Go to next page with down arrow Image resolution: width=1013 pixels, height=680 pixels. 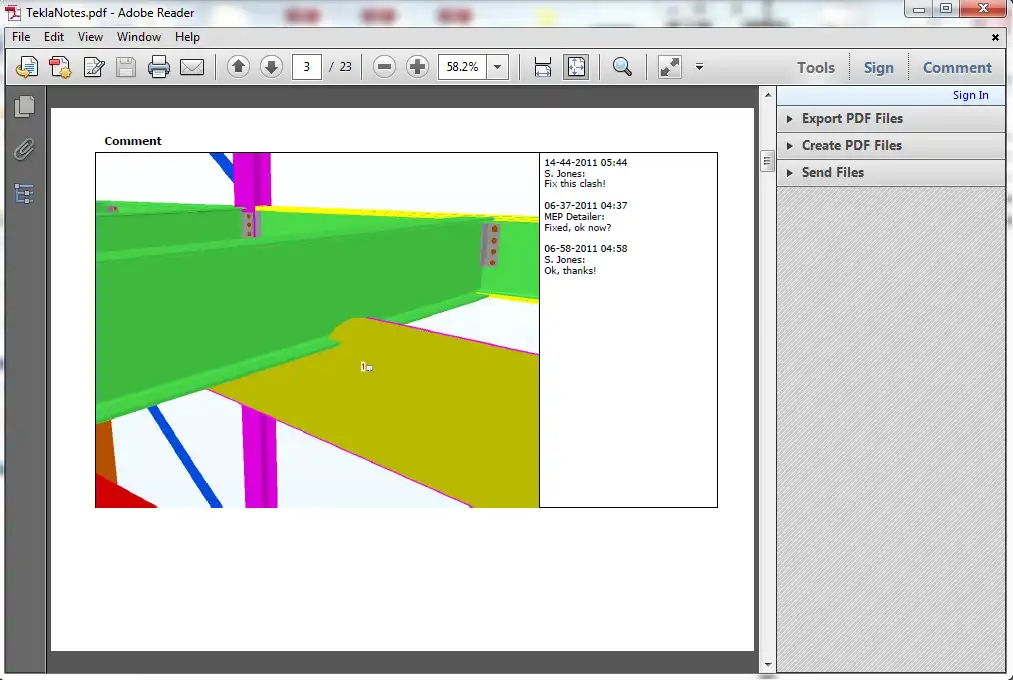[x=271, y=67]
